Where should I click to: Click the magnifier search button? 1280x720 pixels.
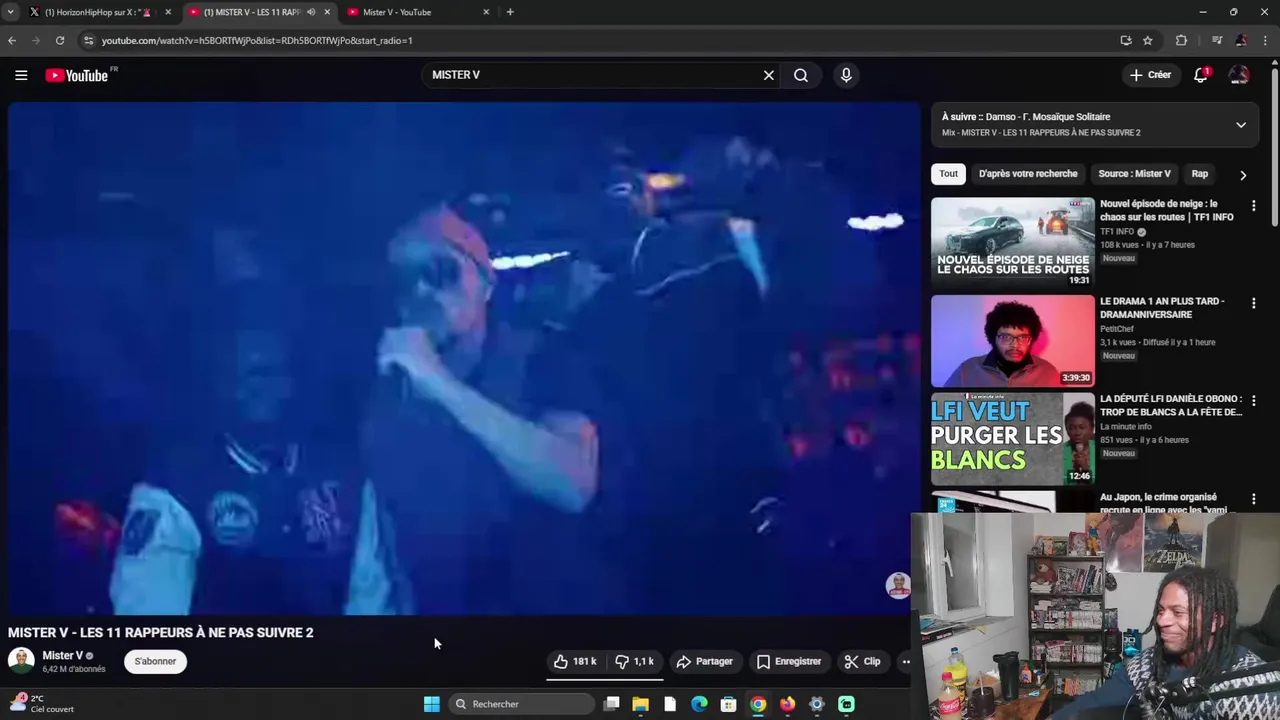(801, 75)
